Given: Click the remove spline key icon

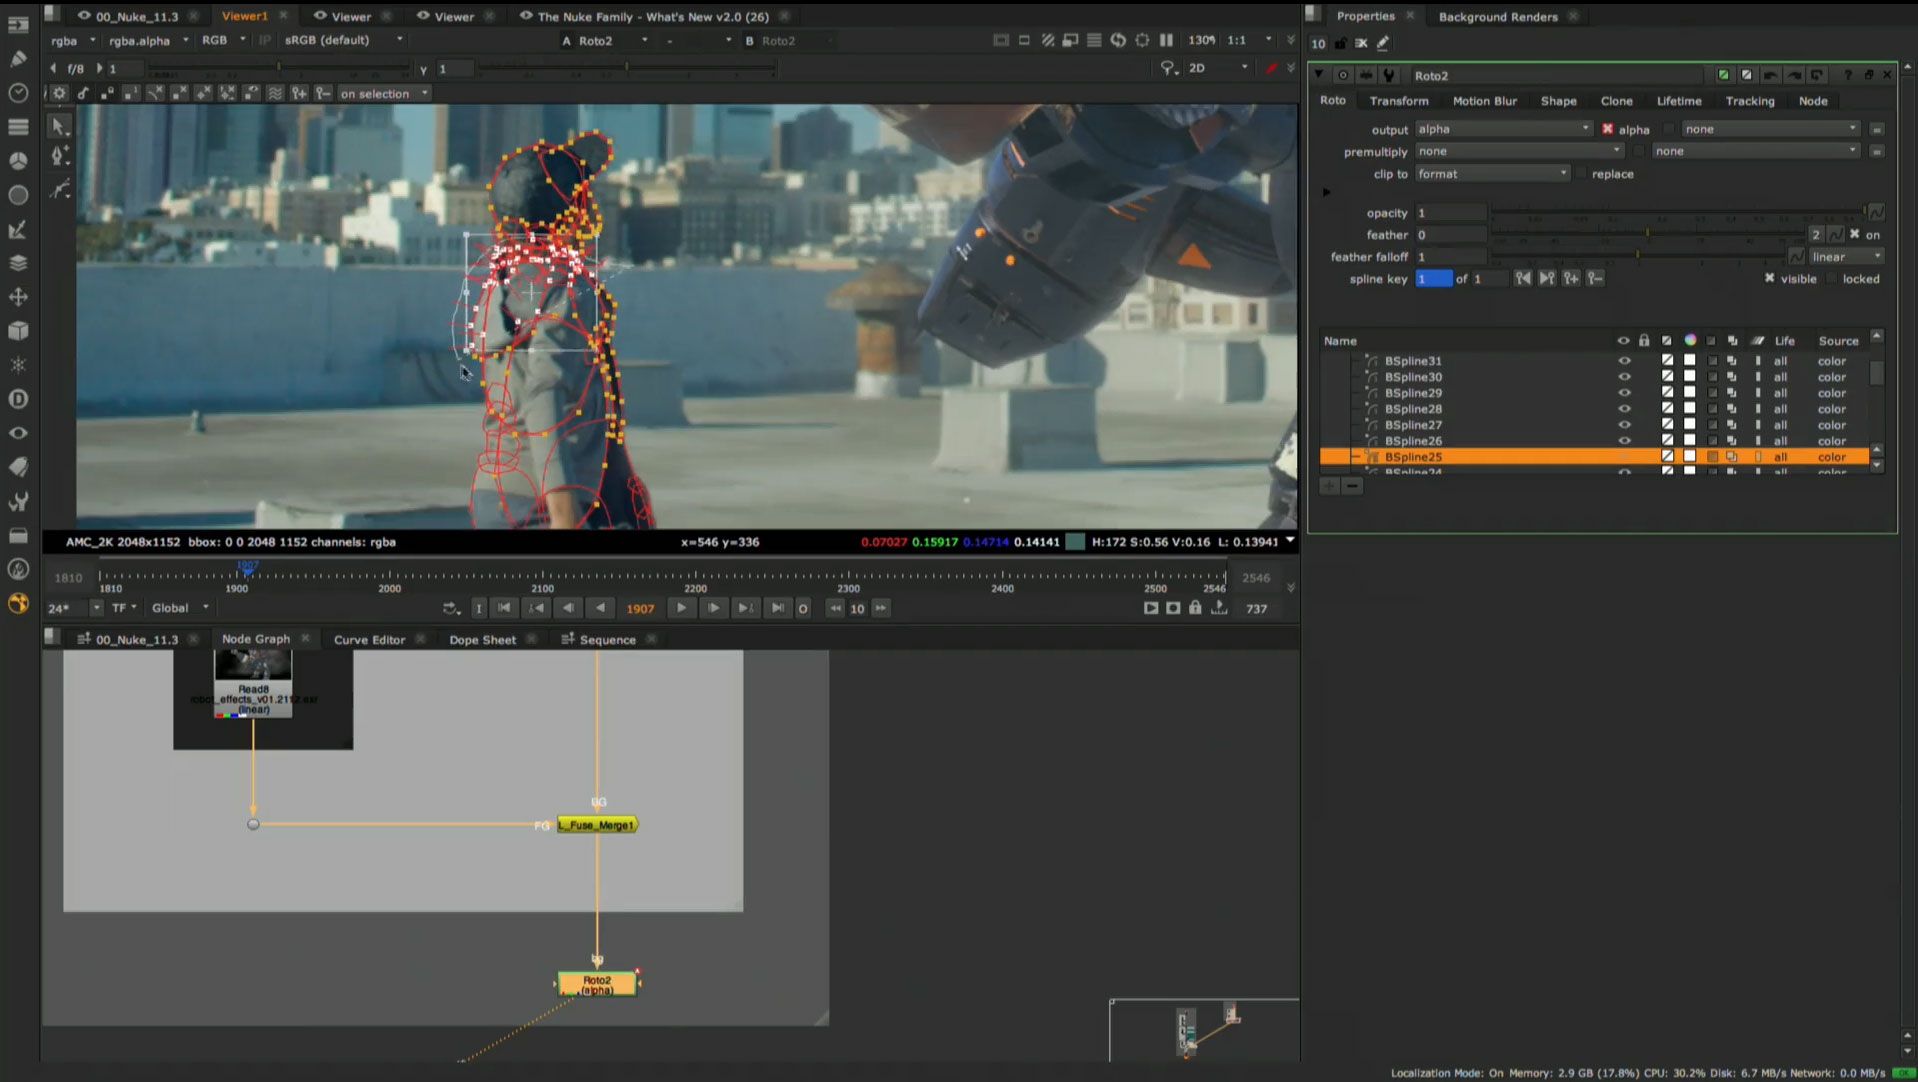Looking at the screenshot, I should pyautogui.click(x=1595, y=279).
